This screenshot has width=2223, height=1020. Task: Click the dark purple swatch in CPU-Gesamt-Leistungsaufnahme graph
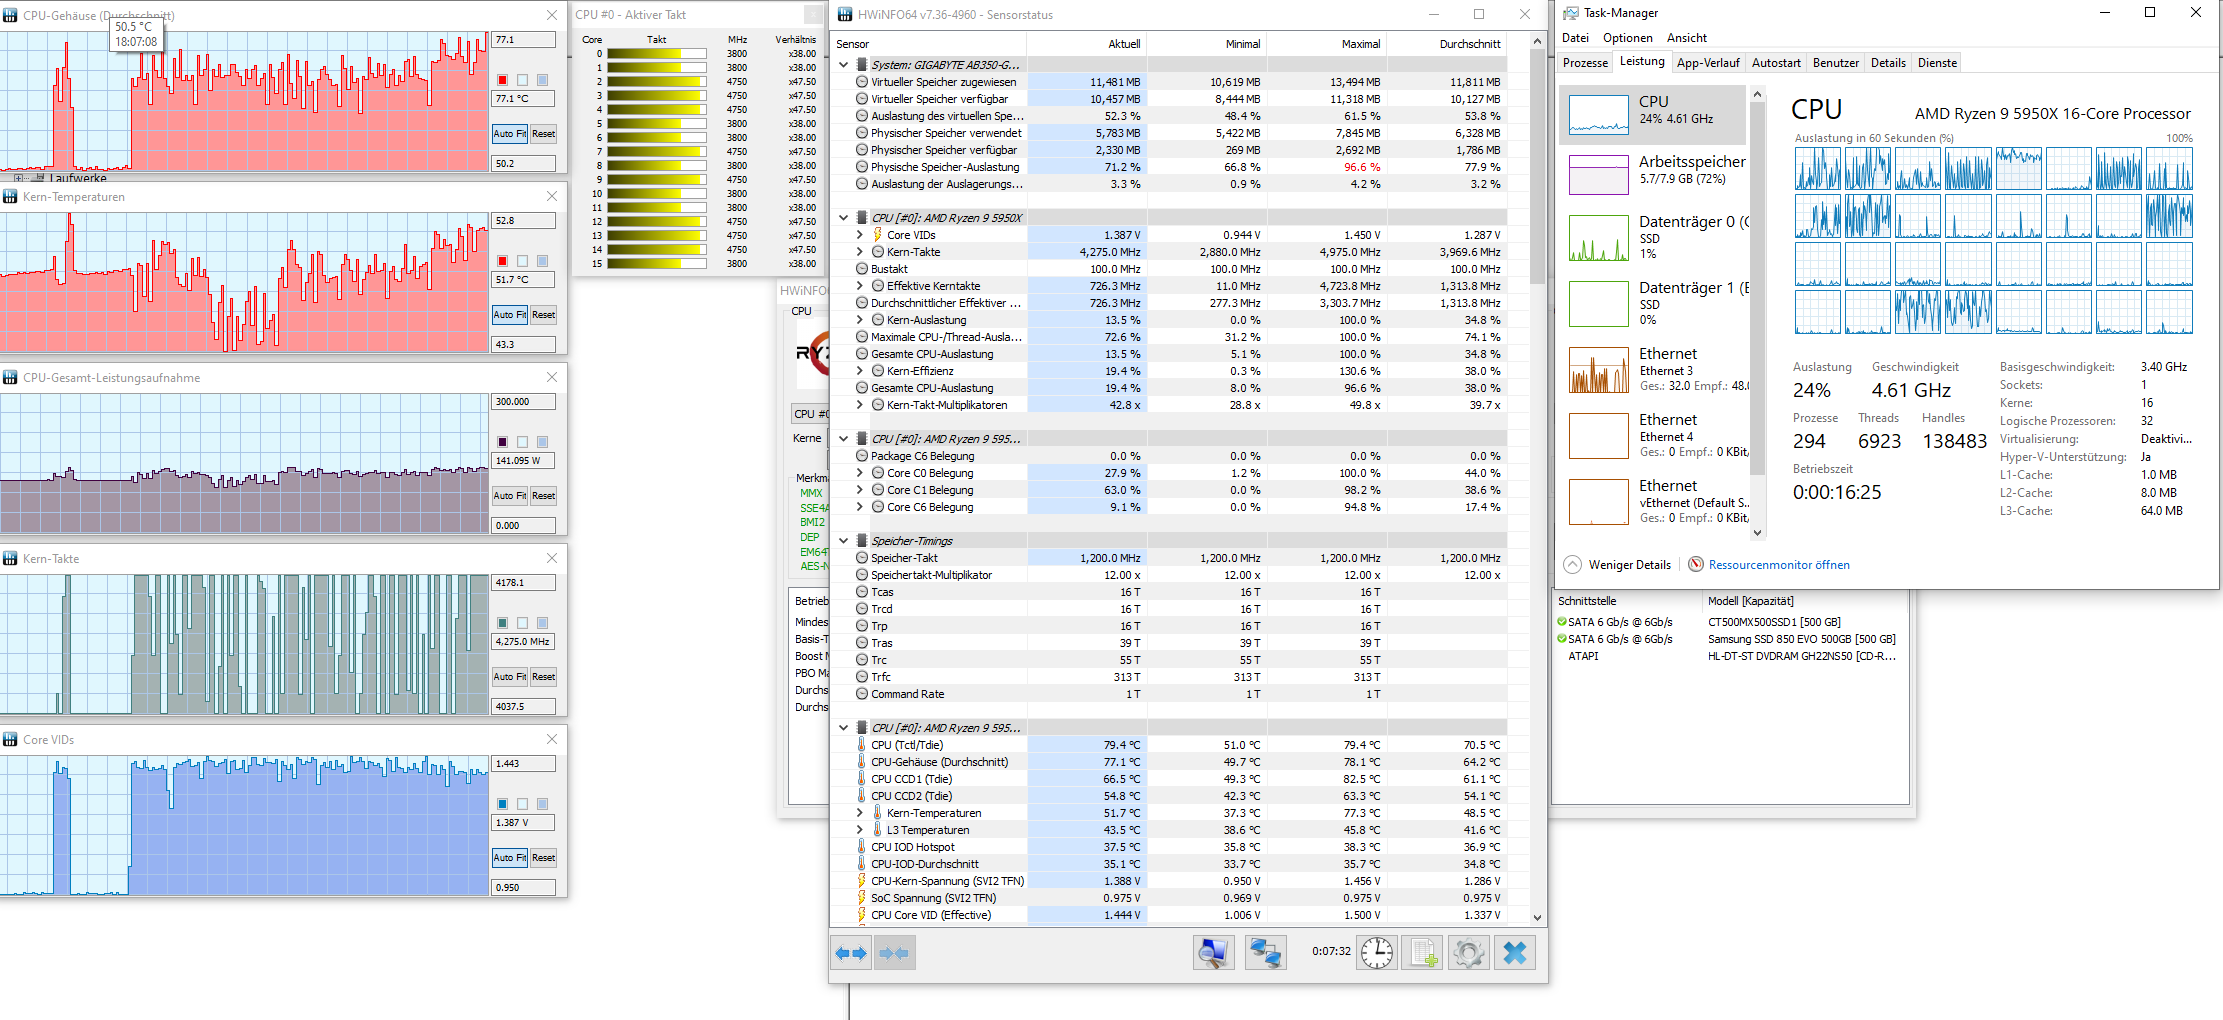point(502,442)
